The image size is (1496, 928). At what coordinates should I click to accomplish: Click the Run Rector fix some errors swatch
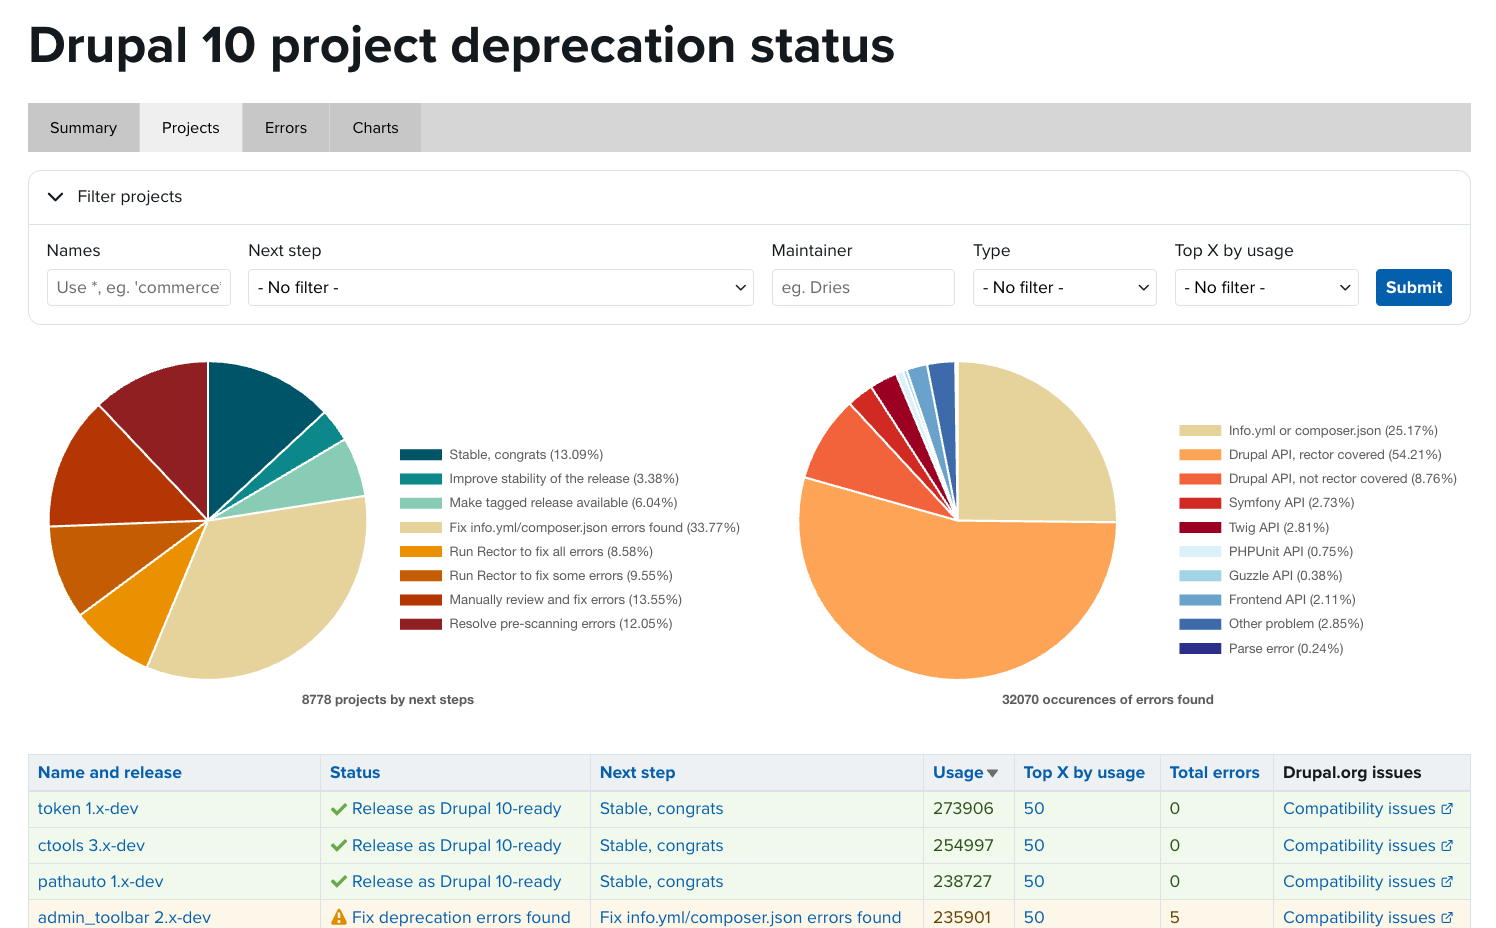click(421, 576)
